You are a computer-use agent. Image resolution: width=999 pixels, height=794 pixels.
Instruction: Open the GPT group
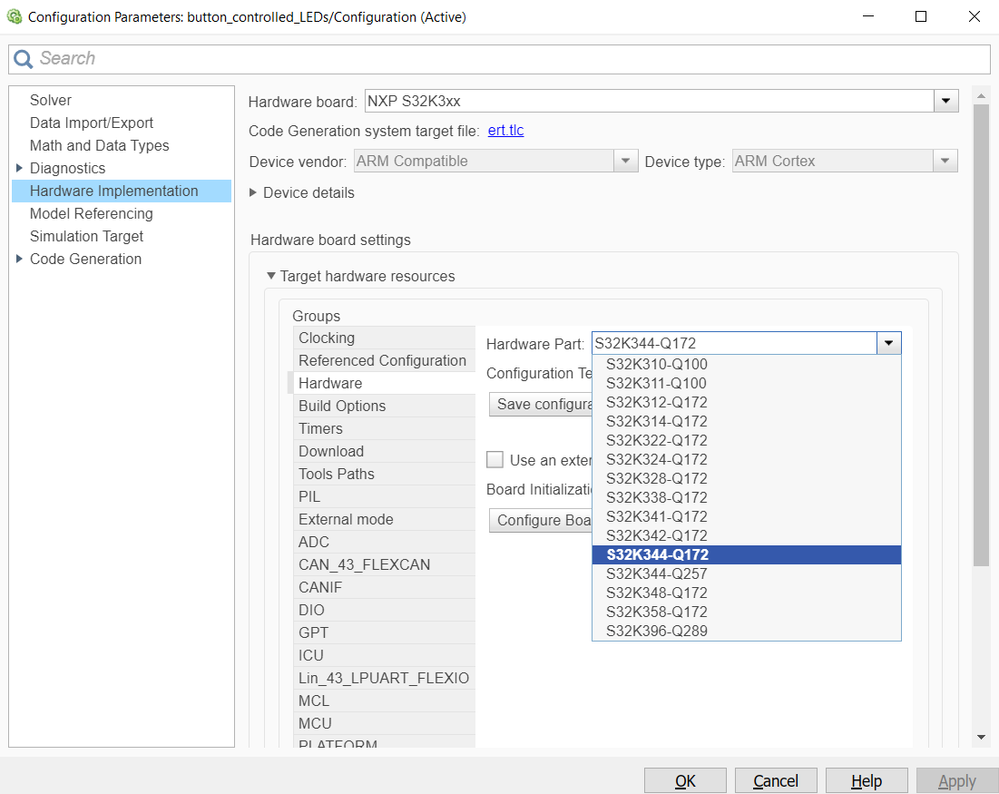click(384, 633)
